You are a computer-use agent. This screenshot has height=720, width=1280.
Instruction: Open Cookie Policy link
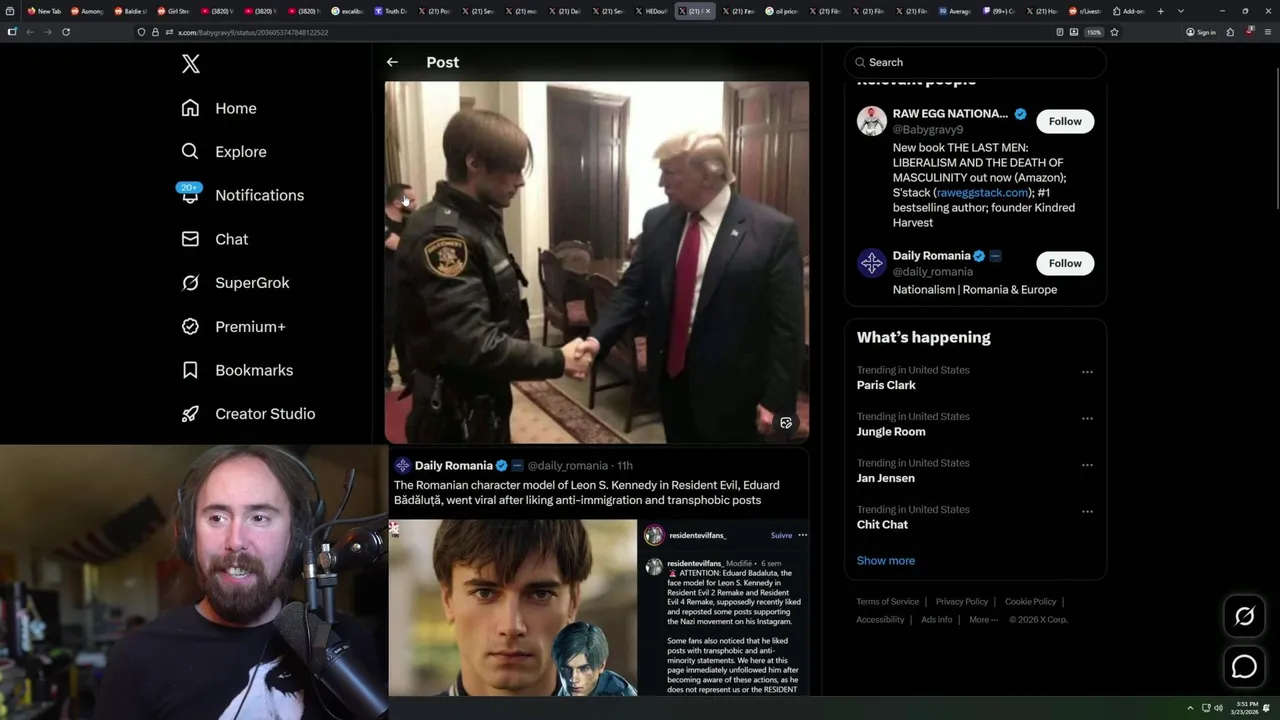[x=1030, y=602]
